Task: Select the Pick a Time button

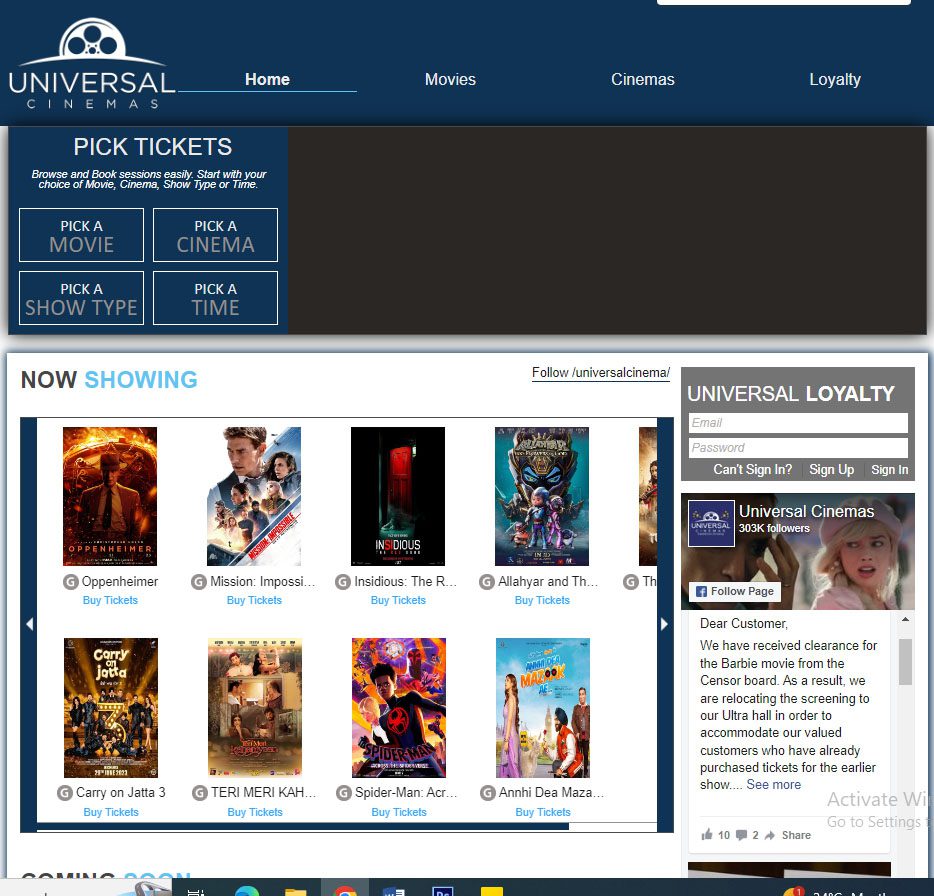Action: [216, 298]
